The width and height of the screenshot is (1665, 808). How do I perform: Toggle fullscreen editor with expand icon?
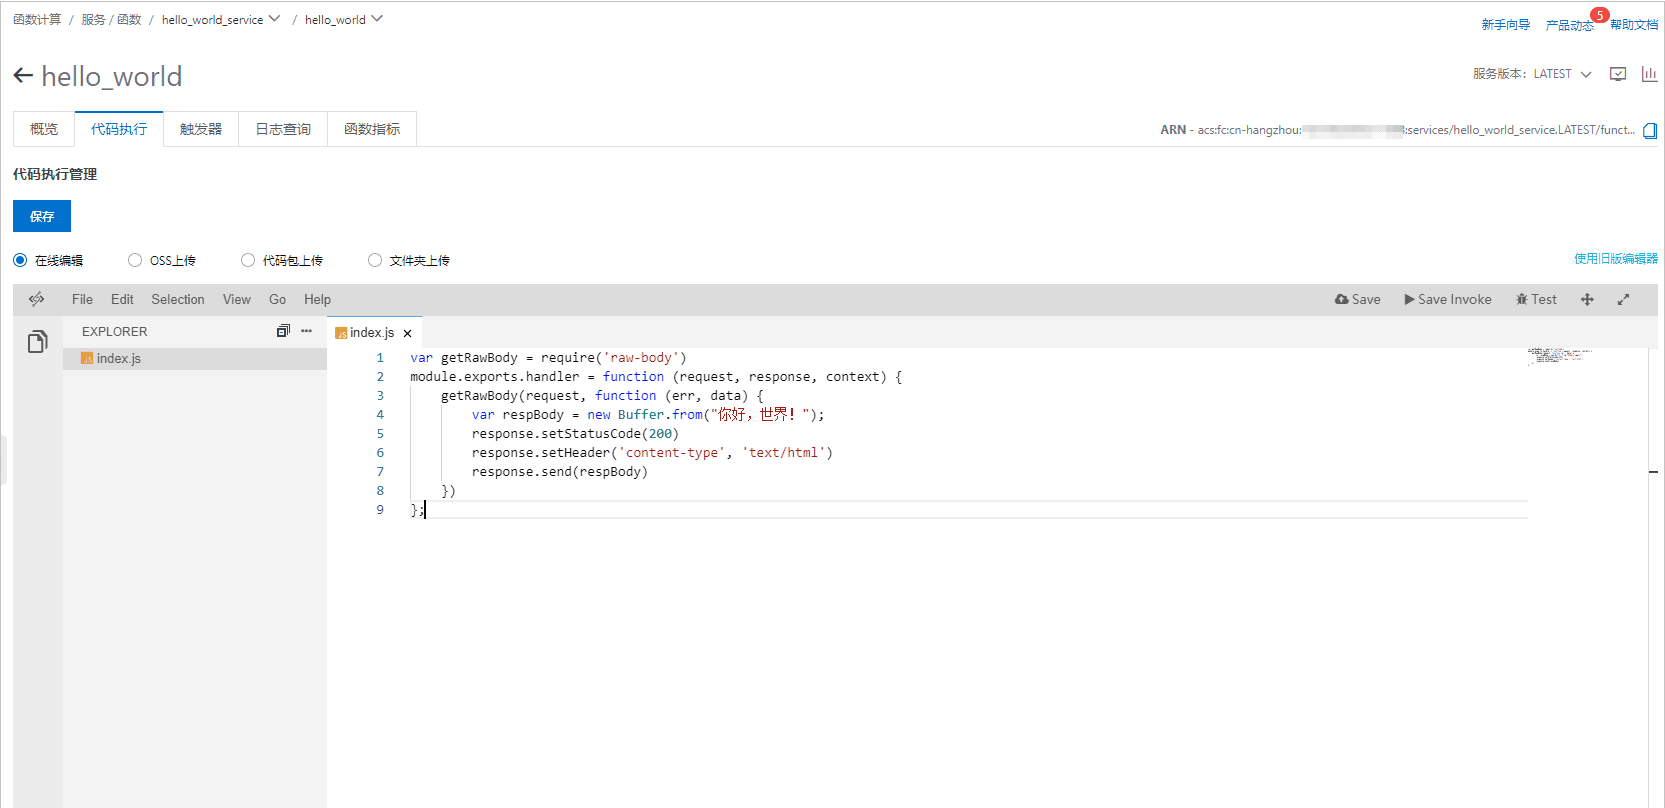[1623, 299]
